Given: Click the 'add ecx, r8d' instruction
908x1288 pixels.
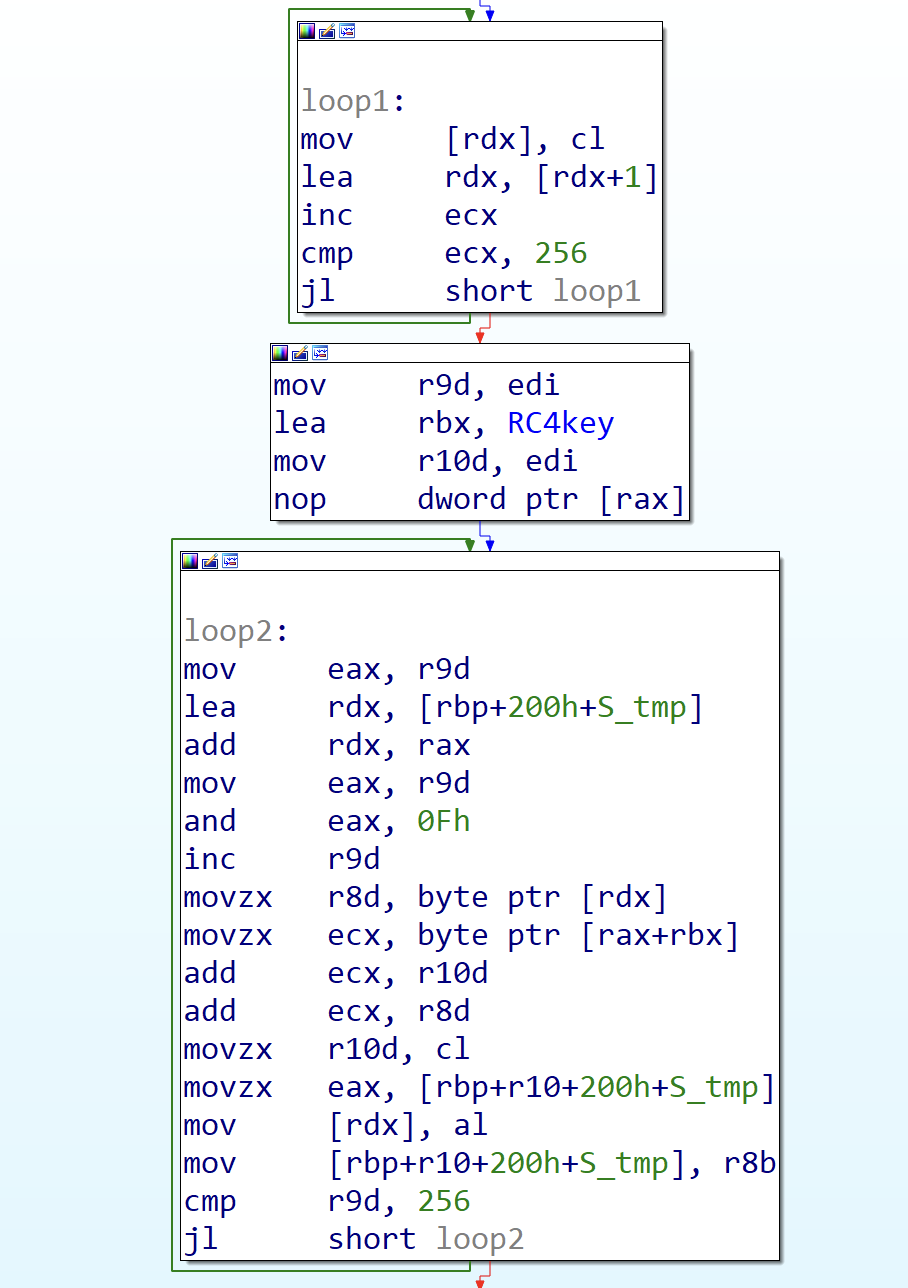Looking at the screenshot, I should click(x=327, y=1011).
